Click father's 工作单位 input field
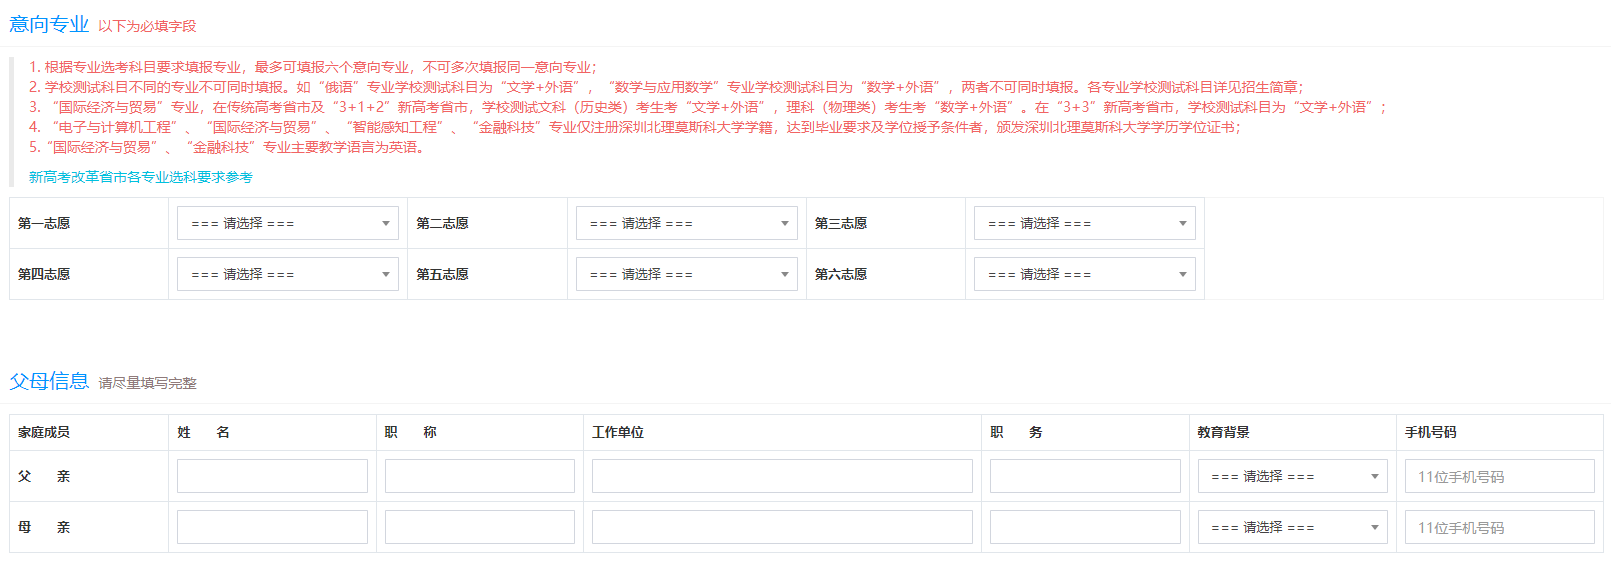This screenshot has width=1611, height=562. tap(782, 476)
